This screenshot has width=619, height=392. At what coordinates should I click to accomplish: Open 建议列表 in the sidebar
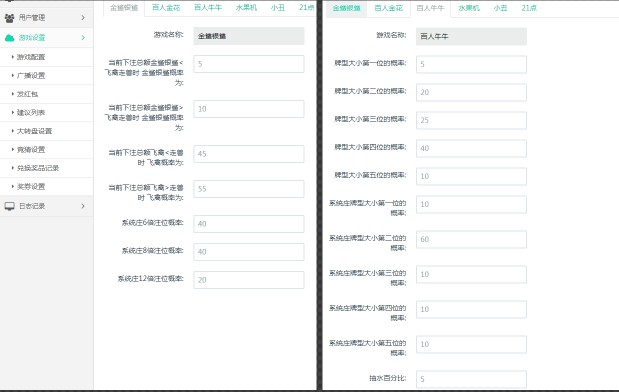click(x=47, y=113)
